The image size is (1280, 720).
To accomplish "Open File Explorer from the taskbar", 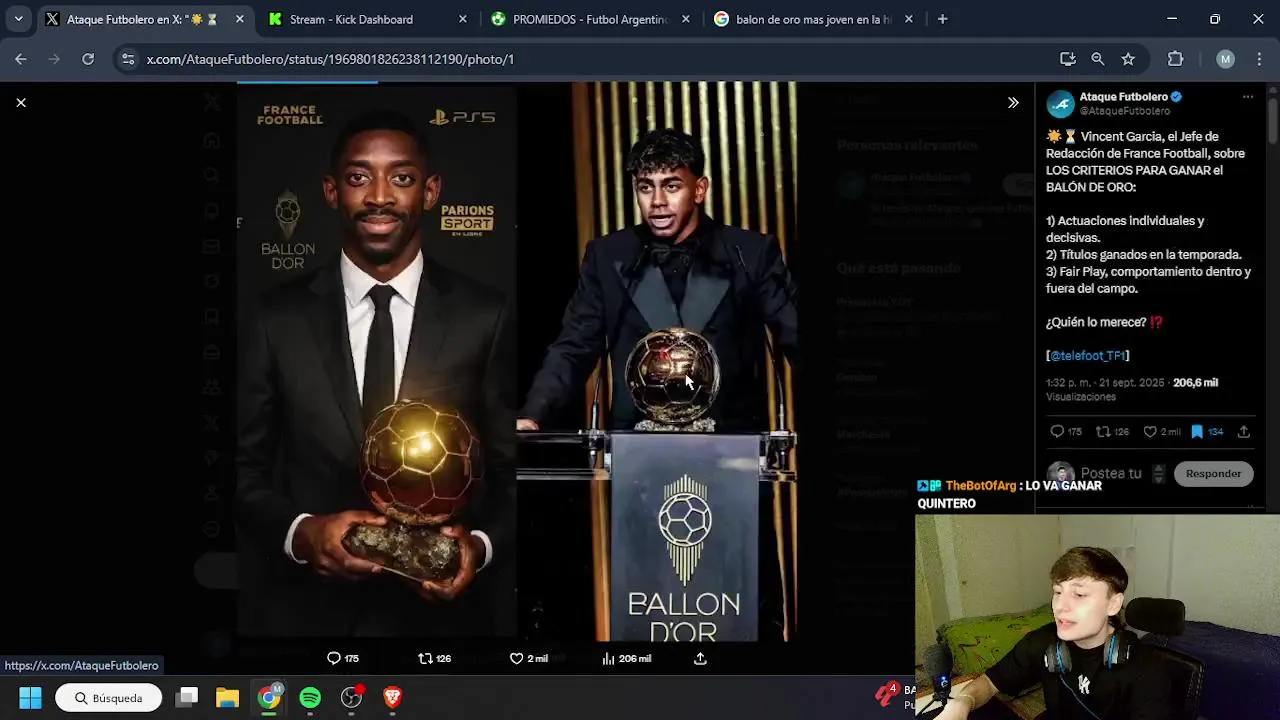I will (228, 697).
